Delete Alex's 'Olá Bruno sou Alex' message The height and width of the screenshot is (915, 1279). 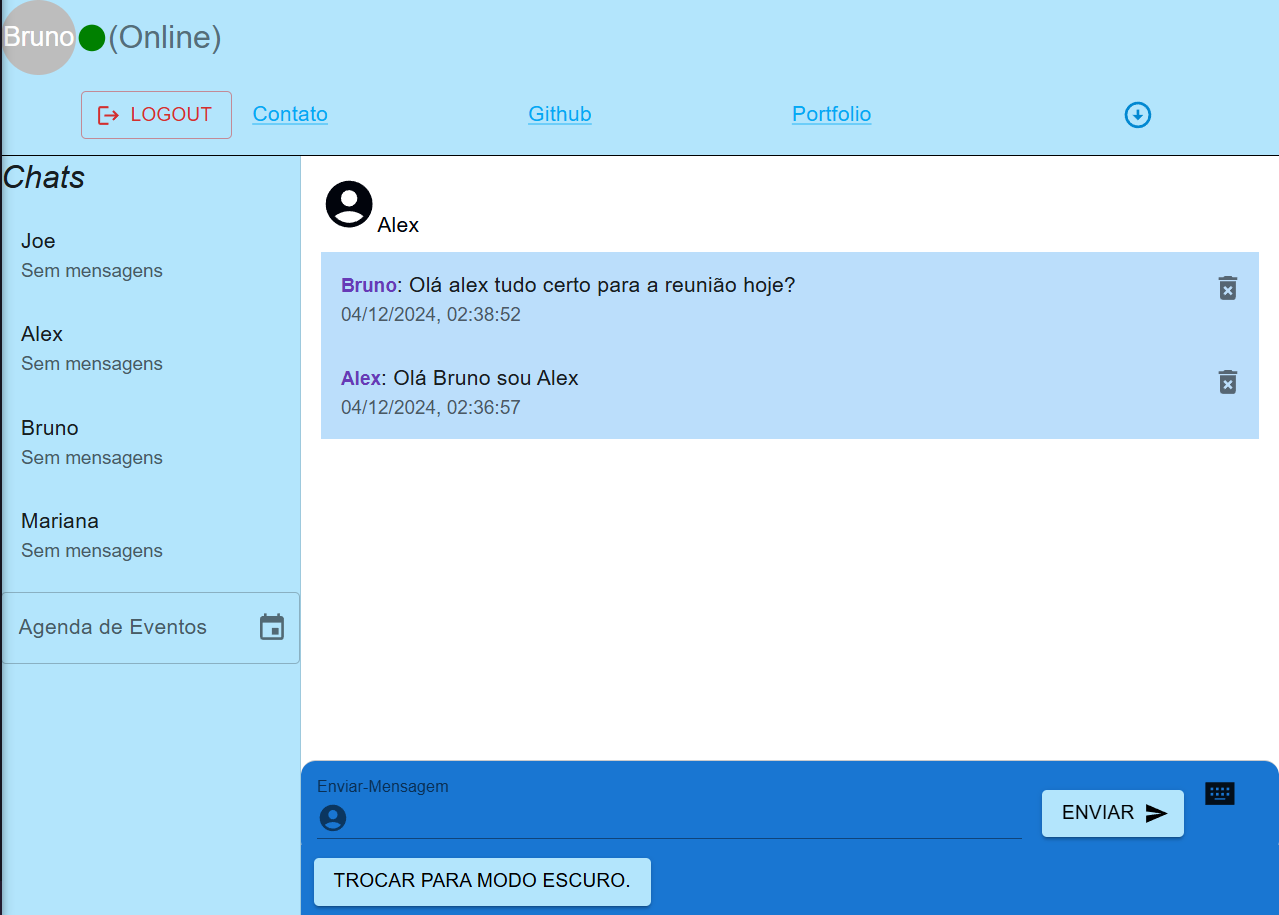click(x=1227, y=382)
